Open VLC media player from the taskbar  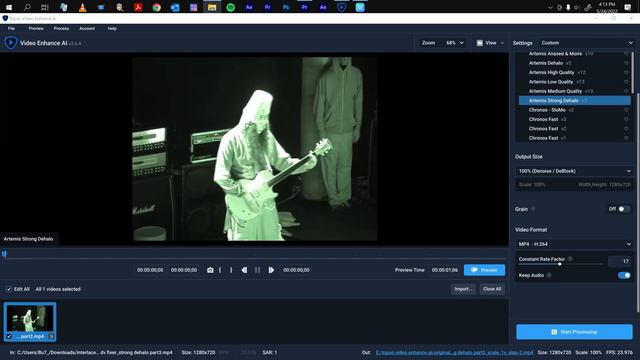coord(82,7)
